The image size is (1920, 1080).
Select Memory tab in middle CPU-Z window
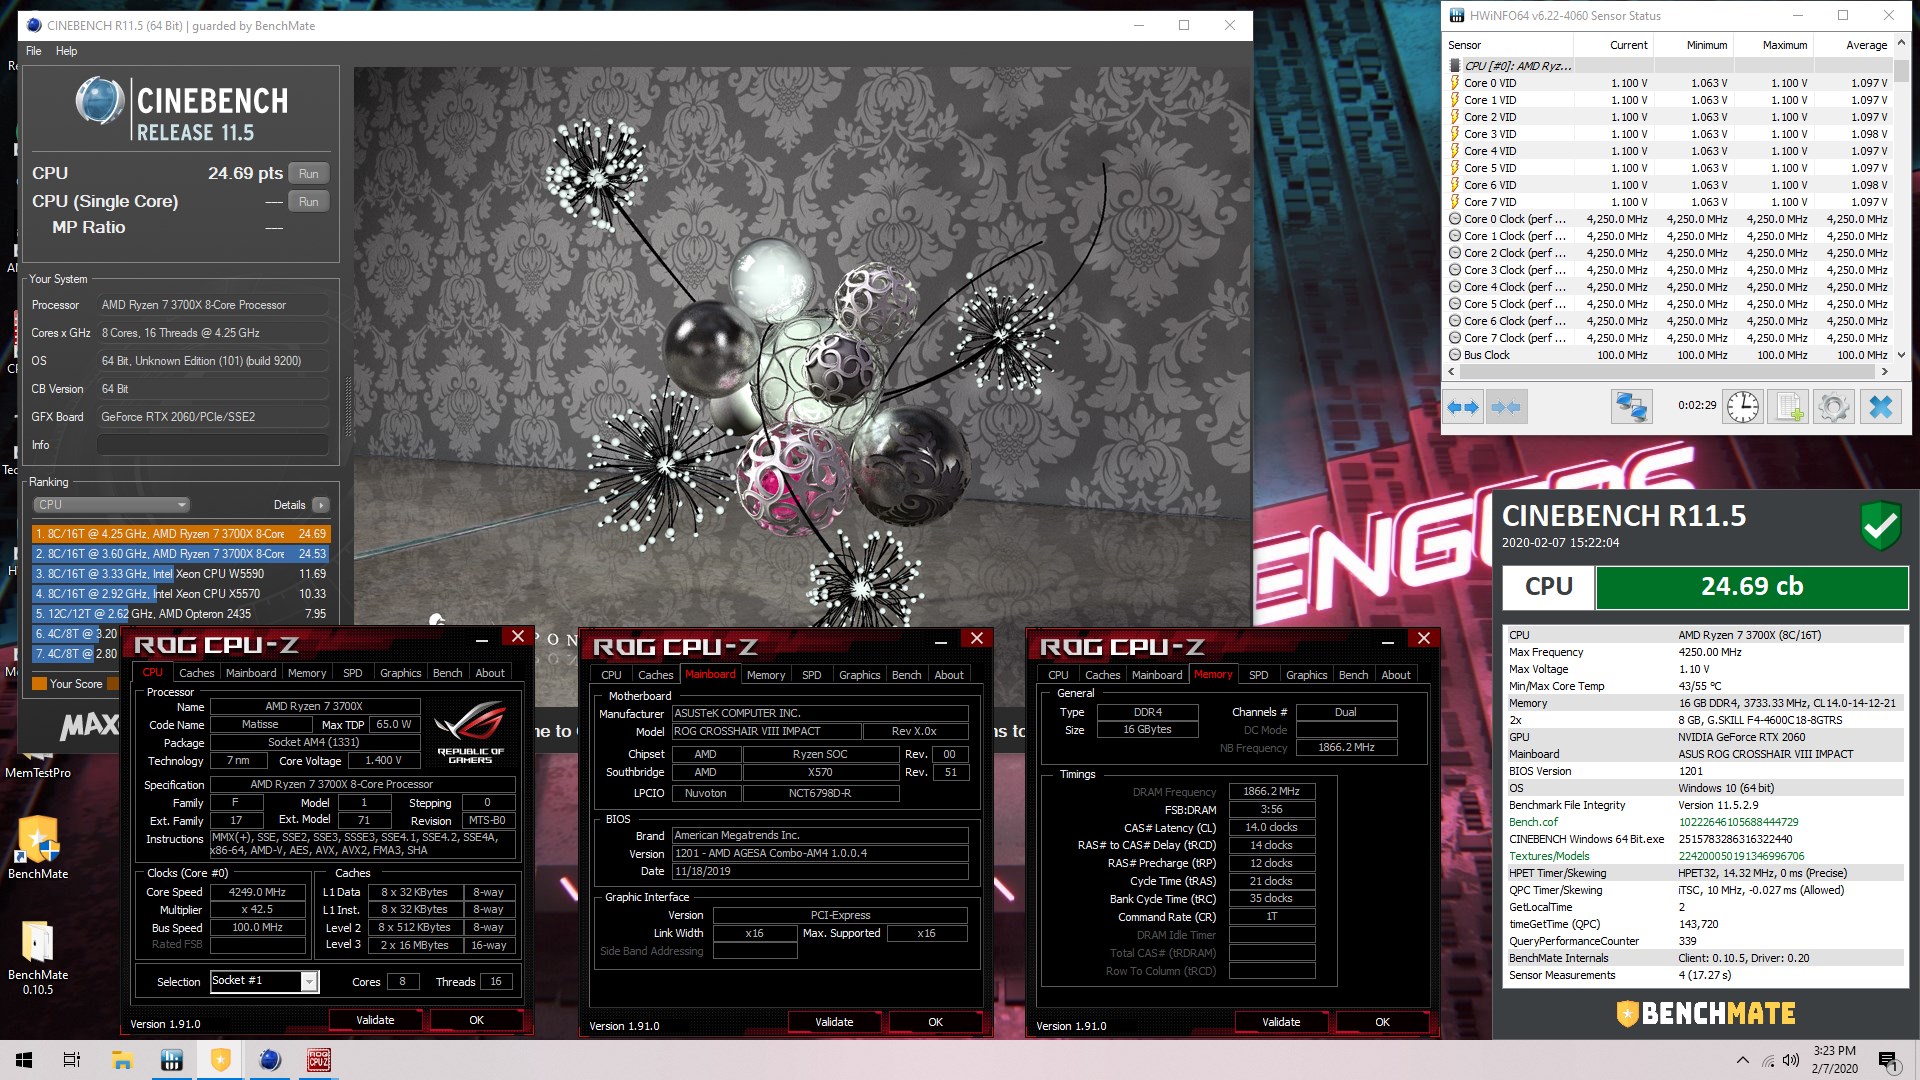(766, 675)
